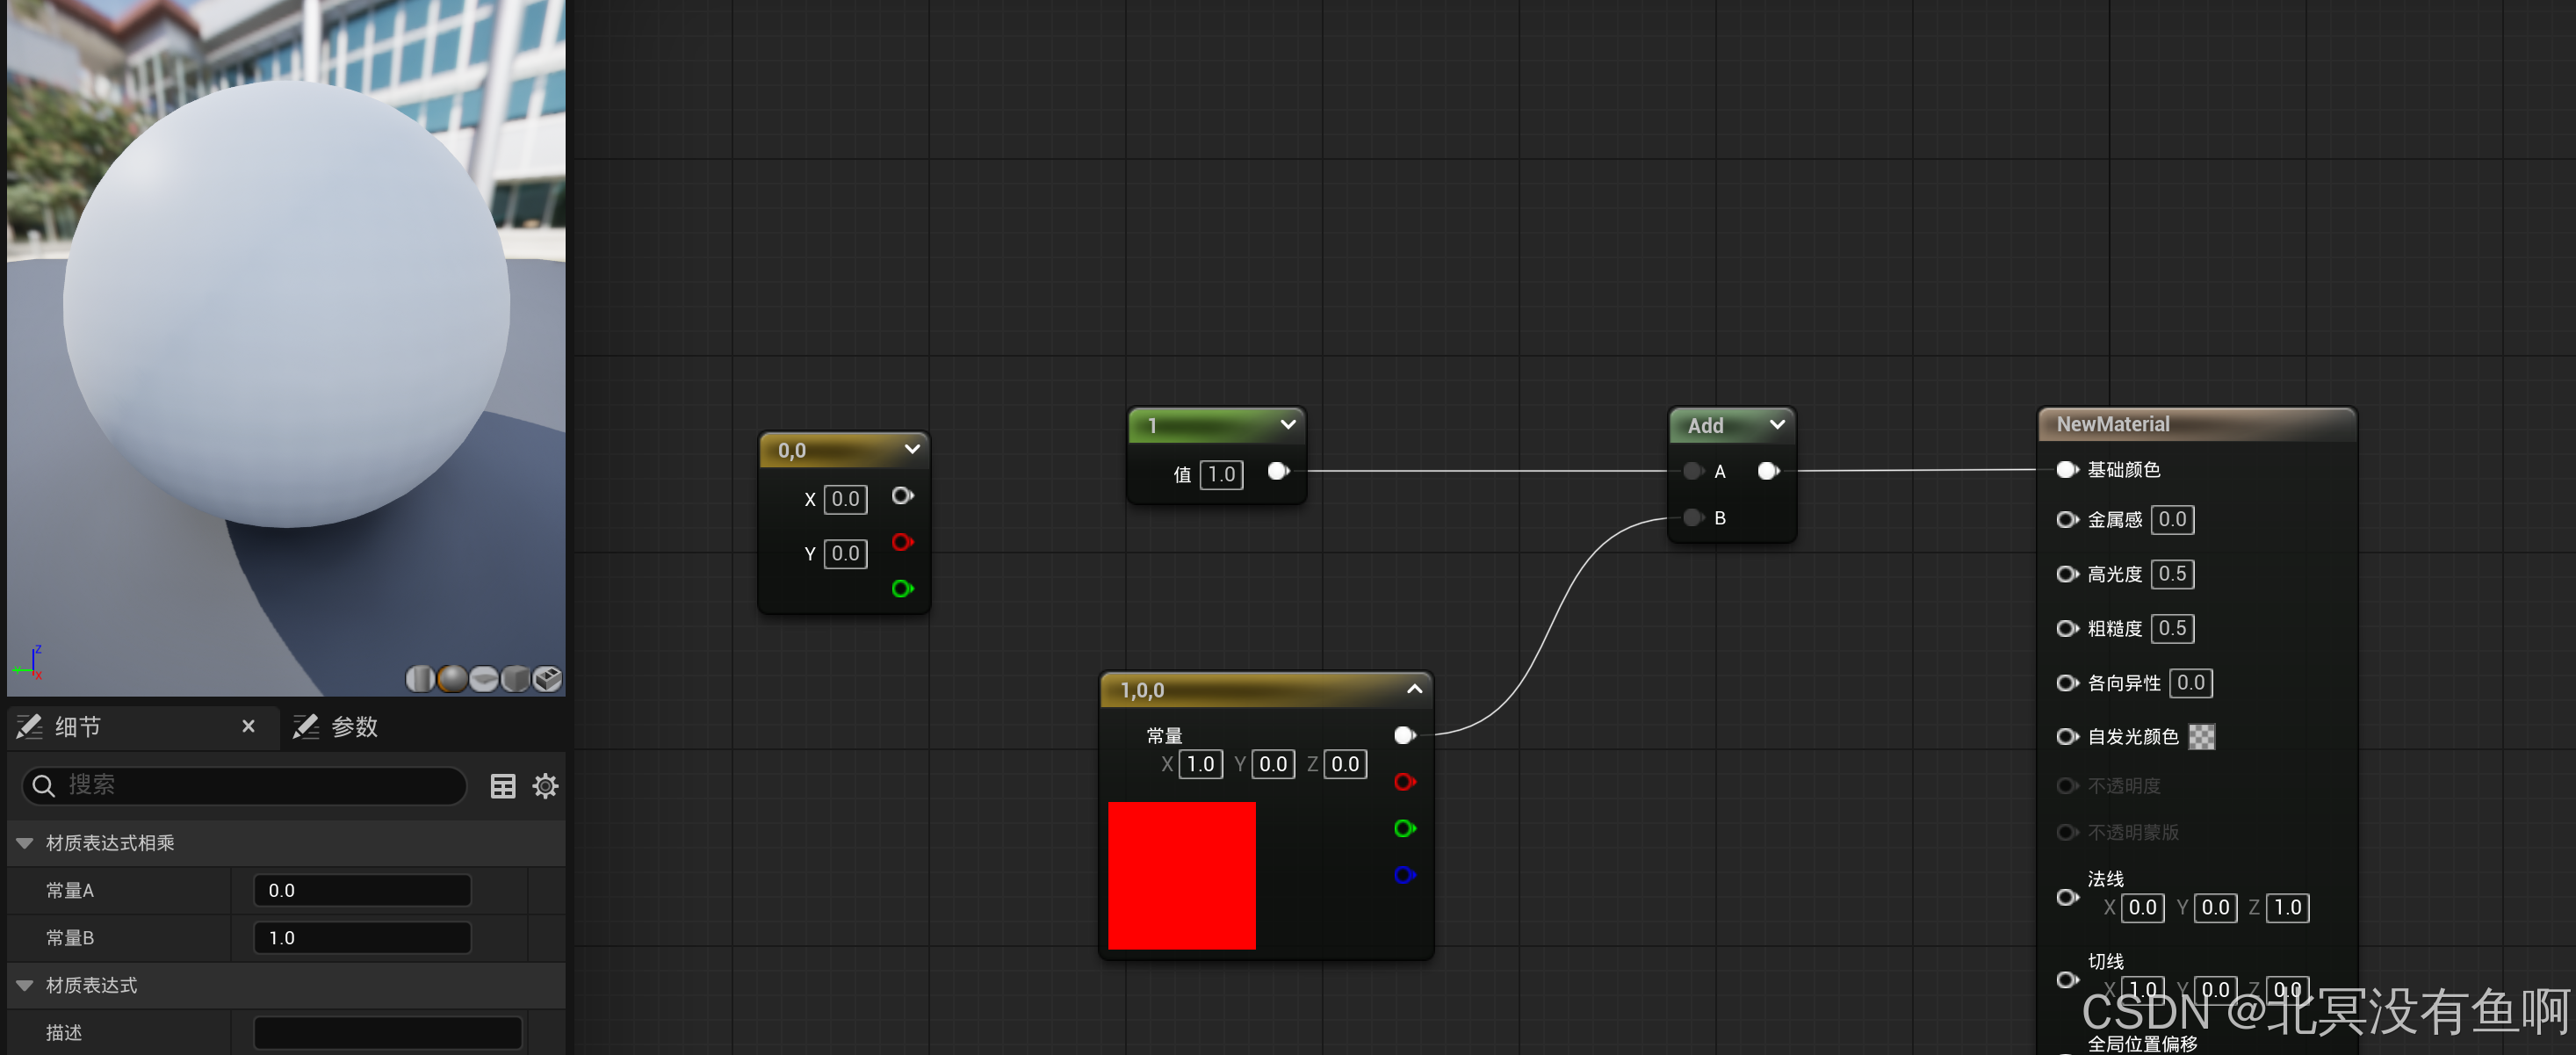Expand the Add node chevron
2576x1055 pixels.
[x=1777, y=425]
